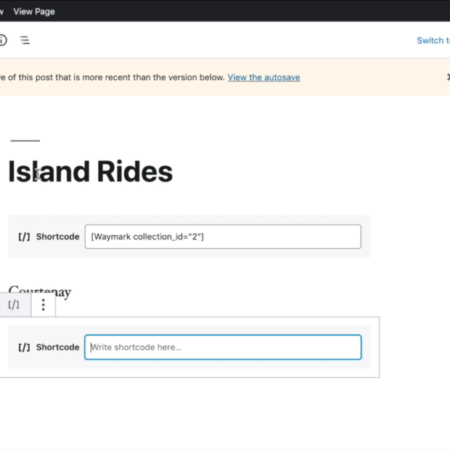This screenshot has height=450, width=450.
Task: Click the shortcode block type icon in toolbar
Action: [x=14, y=305]
